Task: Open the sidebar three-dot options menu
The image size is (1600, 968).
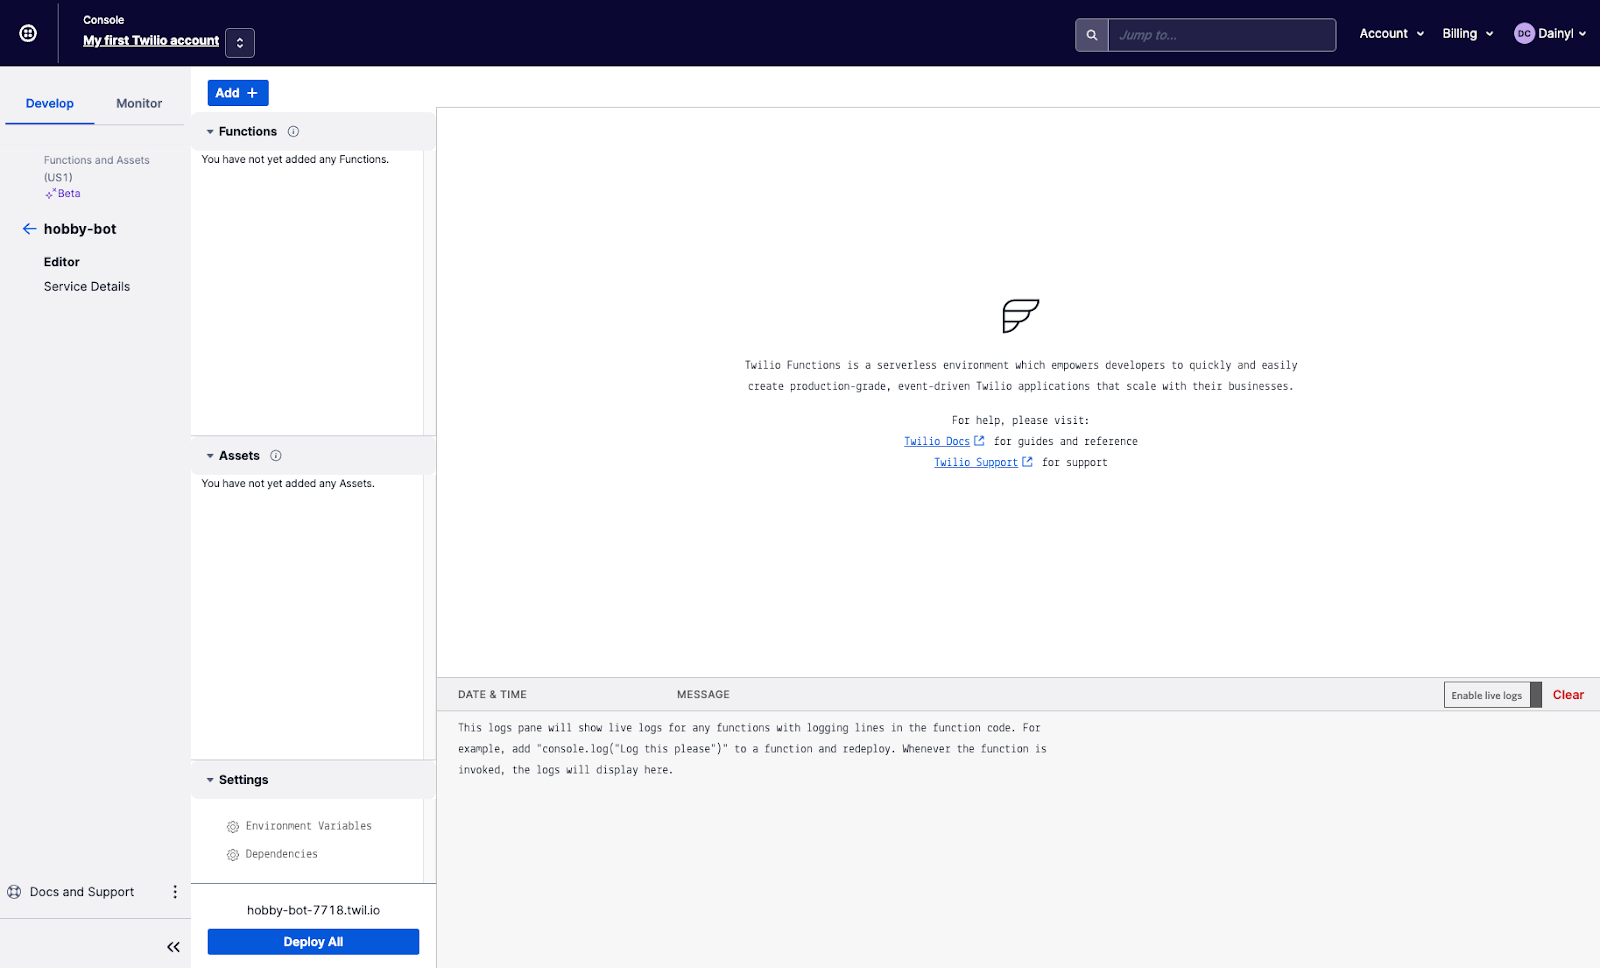Action: click(175, 892)
